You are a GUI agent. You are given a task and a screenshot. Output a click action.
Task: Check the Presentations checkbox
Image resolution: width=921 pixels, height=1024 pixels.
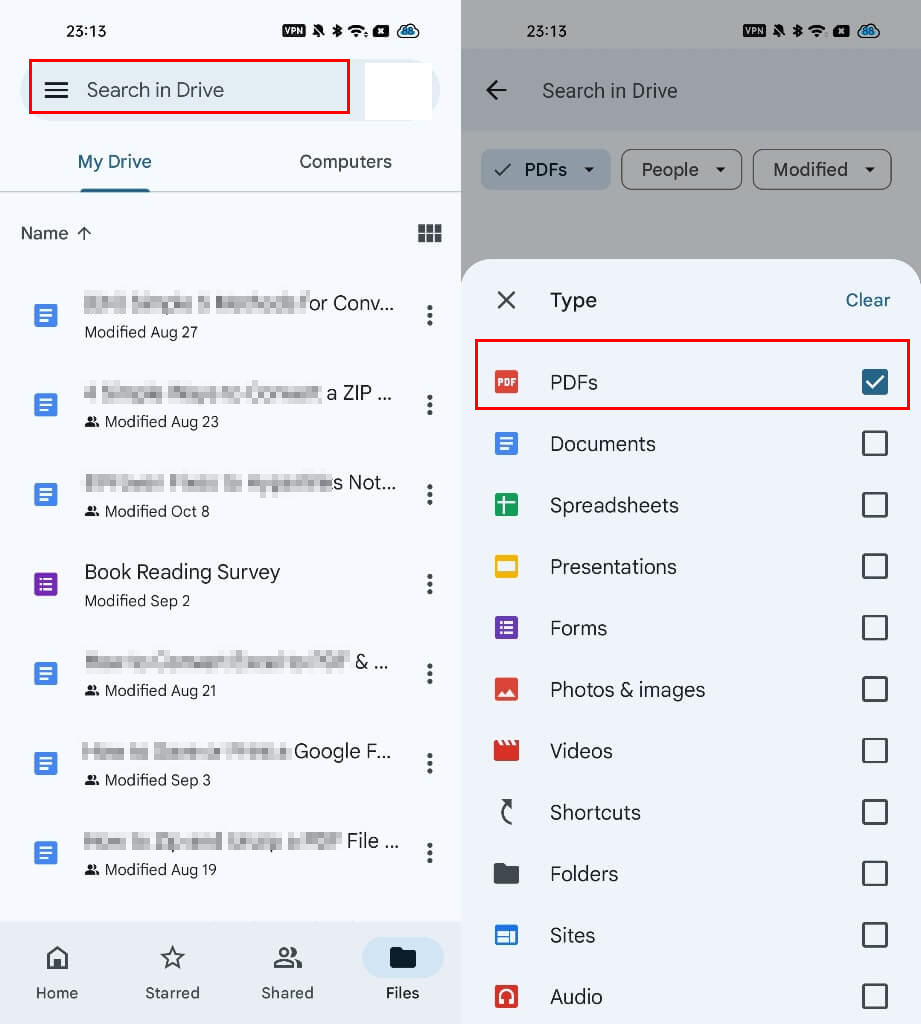tap(875, 566)
